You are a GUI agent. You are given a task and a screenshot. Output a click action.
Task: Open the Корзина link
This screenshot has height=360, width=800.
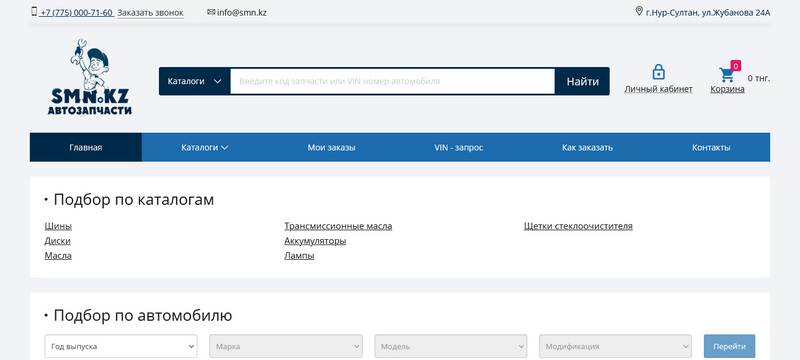coord(727,89)
